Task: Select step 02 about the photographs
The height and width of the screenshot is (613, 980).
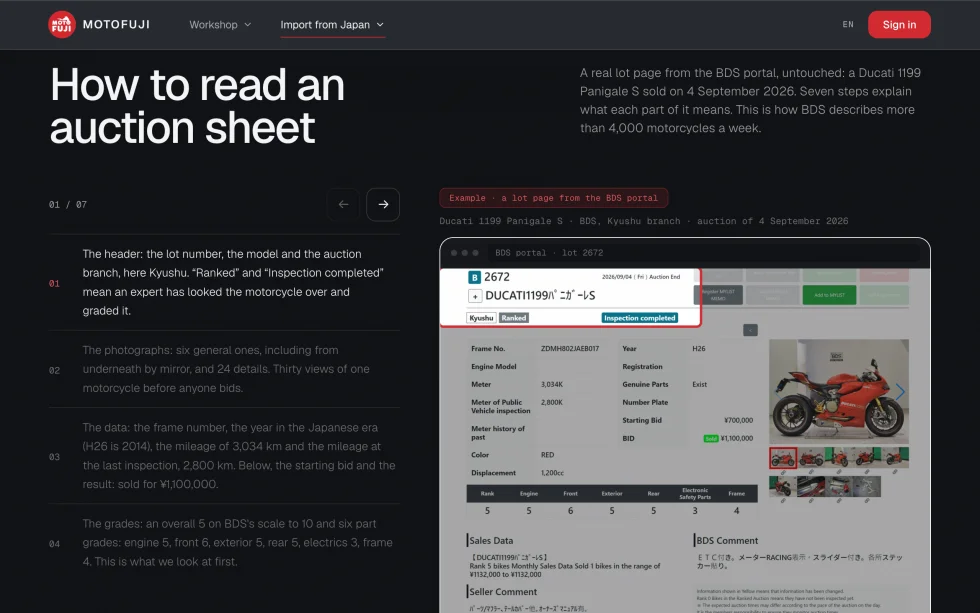Action: click(224, 369)
